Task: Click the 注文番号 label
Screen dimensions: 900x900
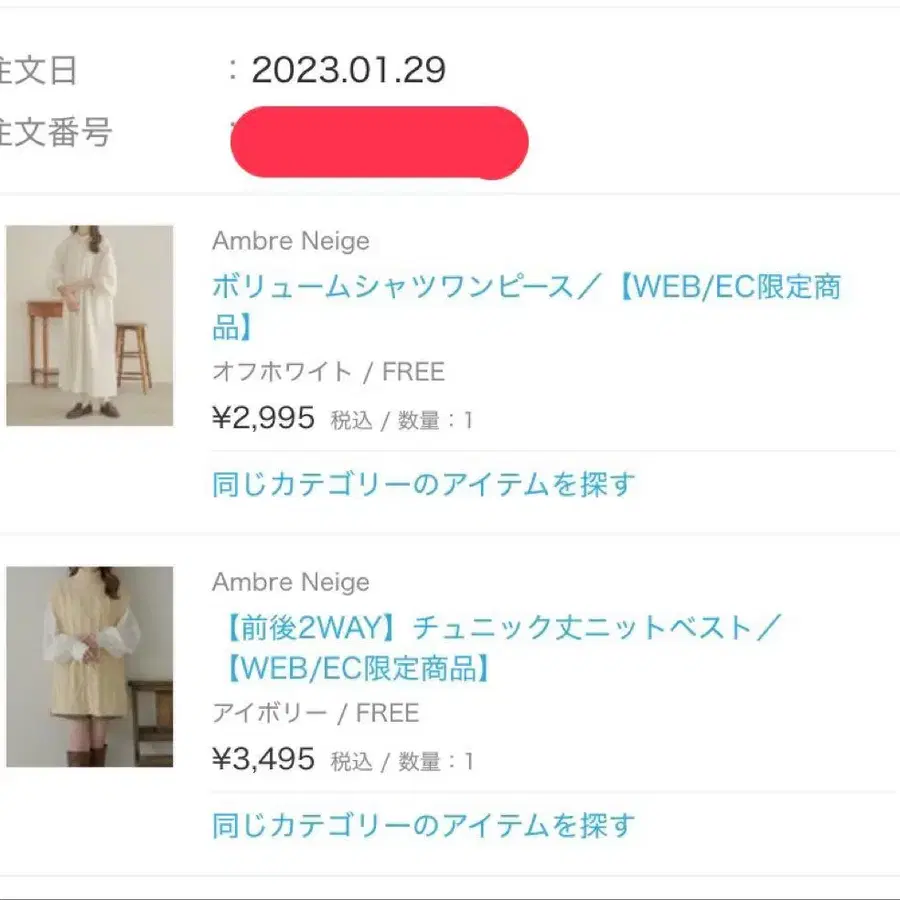Action: tap(55, 132)
